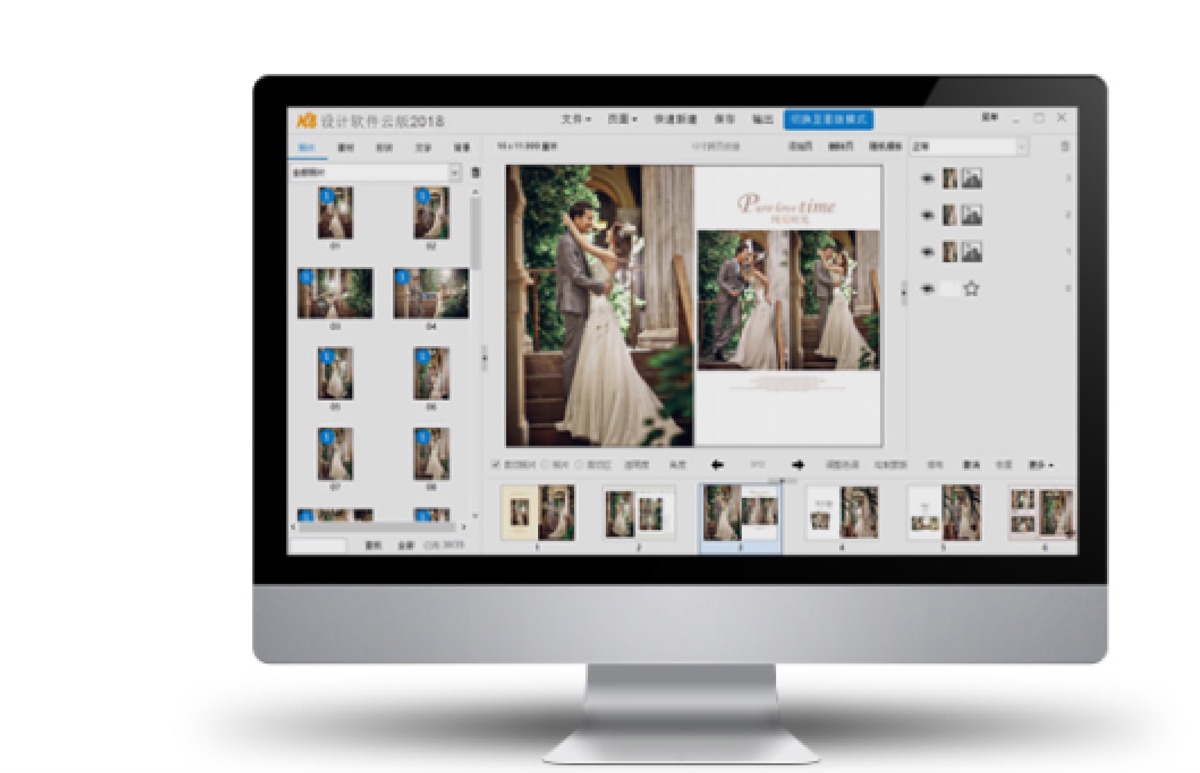Screen dimensions: 1200x773
Task: Expand the photo filter dropdown in left panel
Action: (x=455, y=172)
